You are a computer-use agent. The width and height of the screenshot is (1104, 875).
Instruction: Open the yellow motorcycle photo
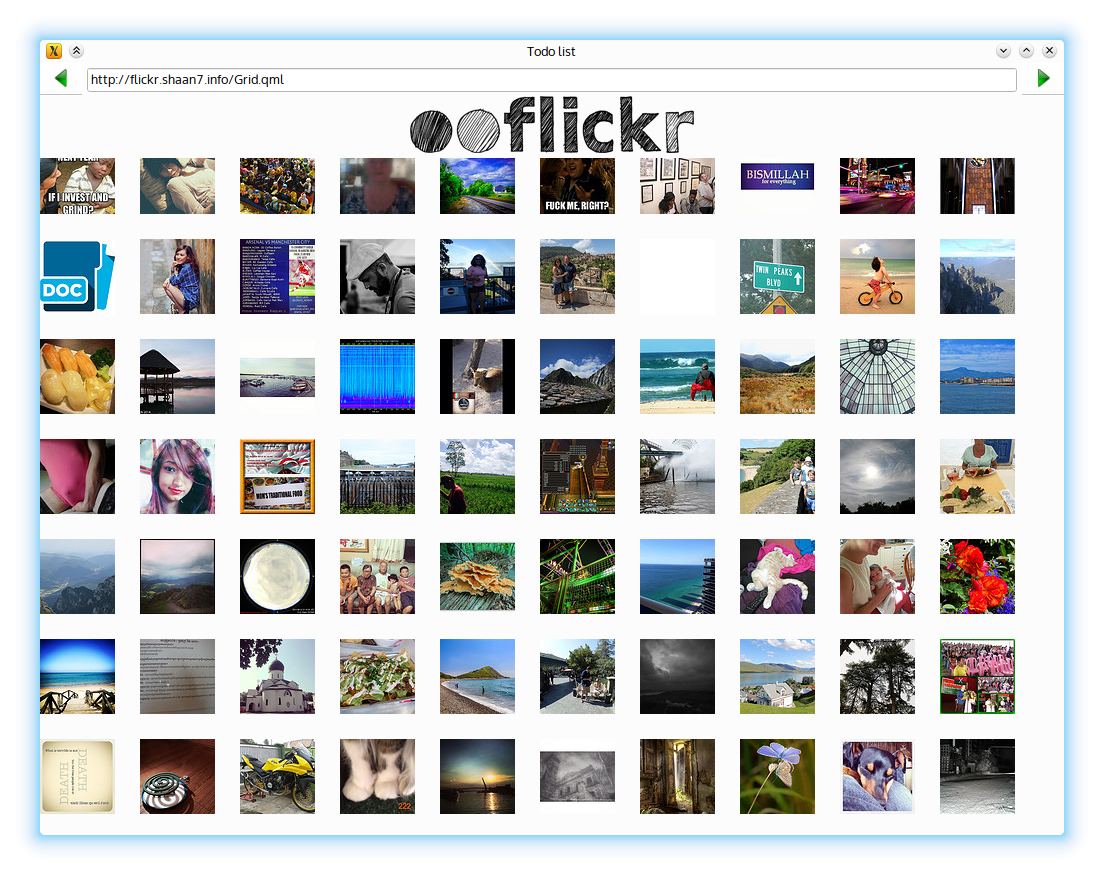(277, 777)
